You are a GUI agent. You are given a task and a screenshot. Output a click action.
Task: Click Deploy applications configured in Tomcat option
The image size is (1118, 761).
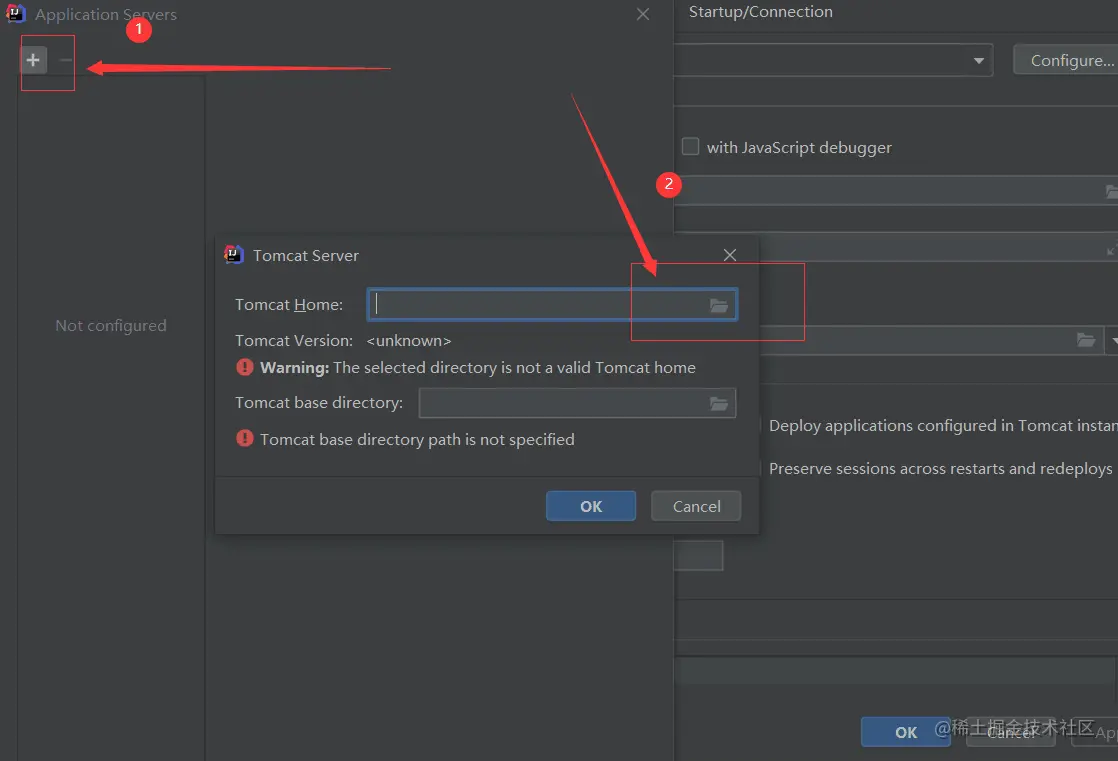(x=943, y=426)
